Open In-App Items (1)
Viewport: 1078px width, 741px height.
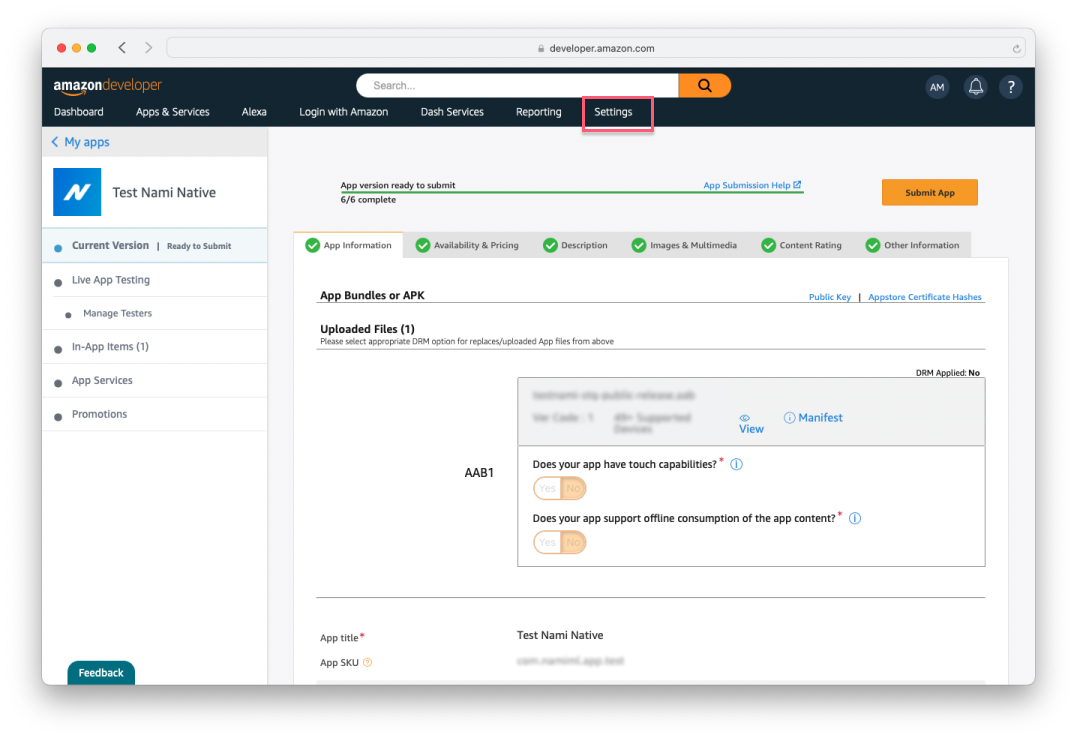(110, 346)
